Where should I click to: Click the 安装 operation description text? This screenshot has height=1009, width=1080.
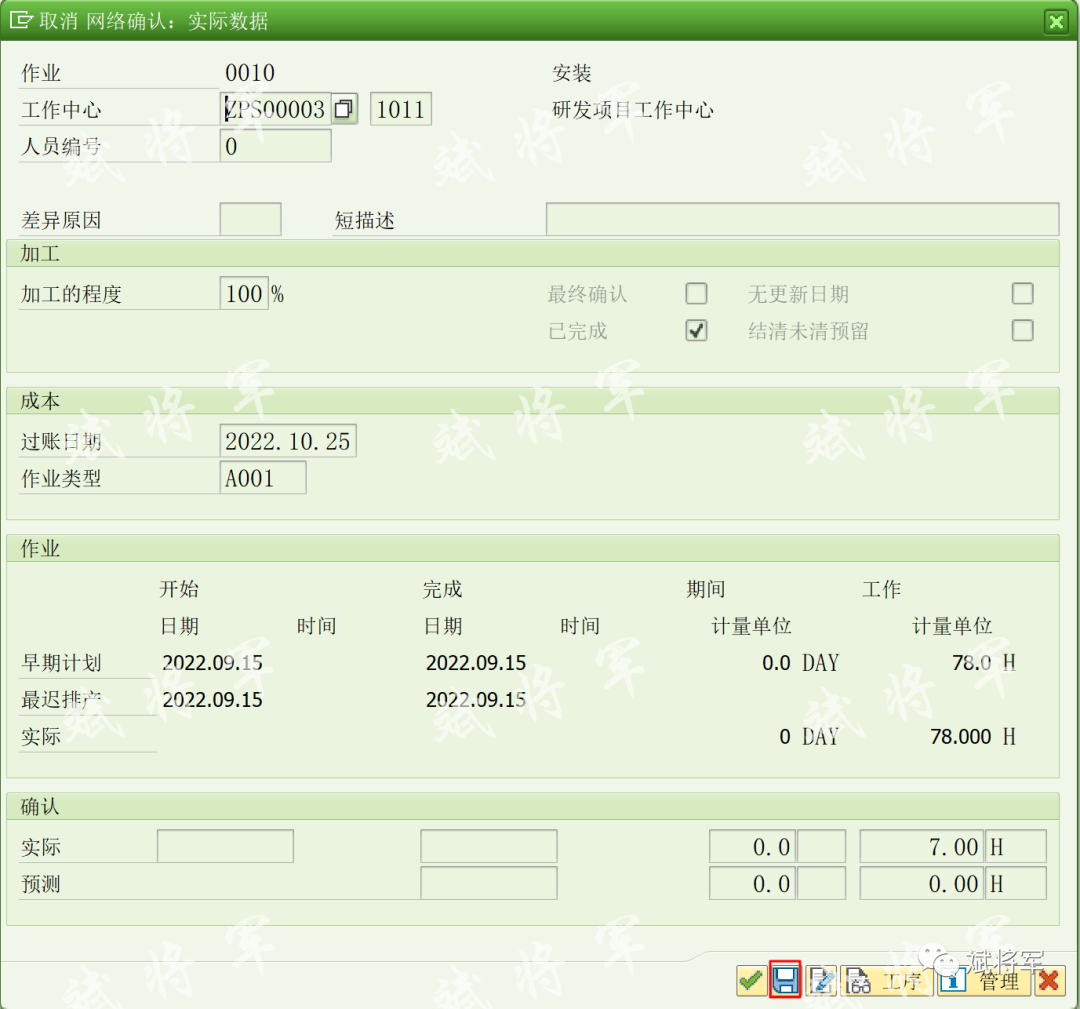(x=572, y=72)
